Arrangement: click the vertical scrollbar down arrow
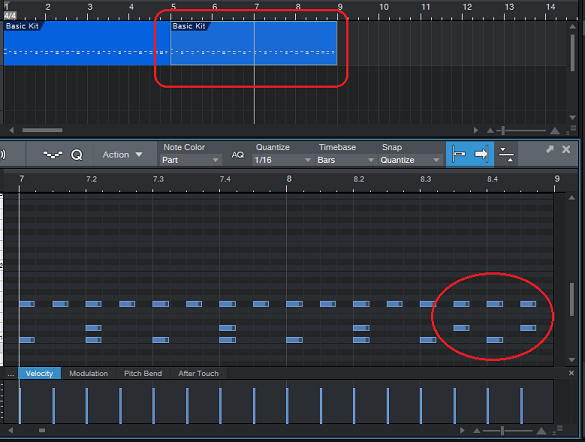Image resolution: width=585 pixels, height=442 pixels. click(x=572, y=117)
